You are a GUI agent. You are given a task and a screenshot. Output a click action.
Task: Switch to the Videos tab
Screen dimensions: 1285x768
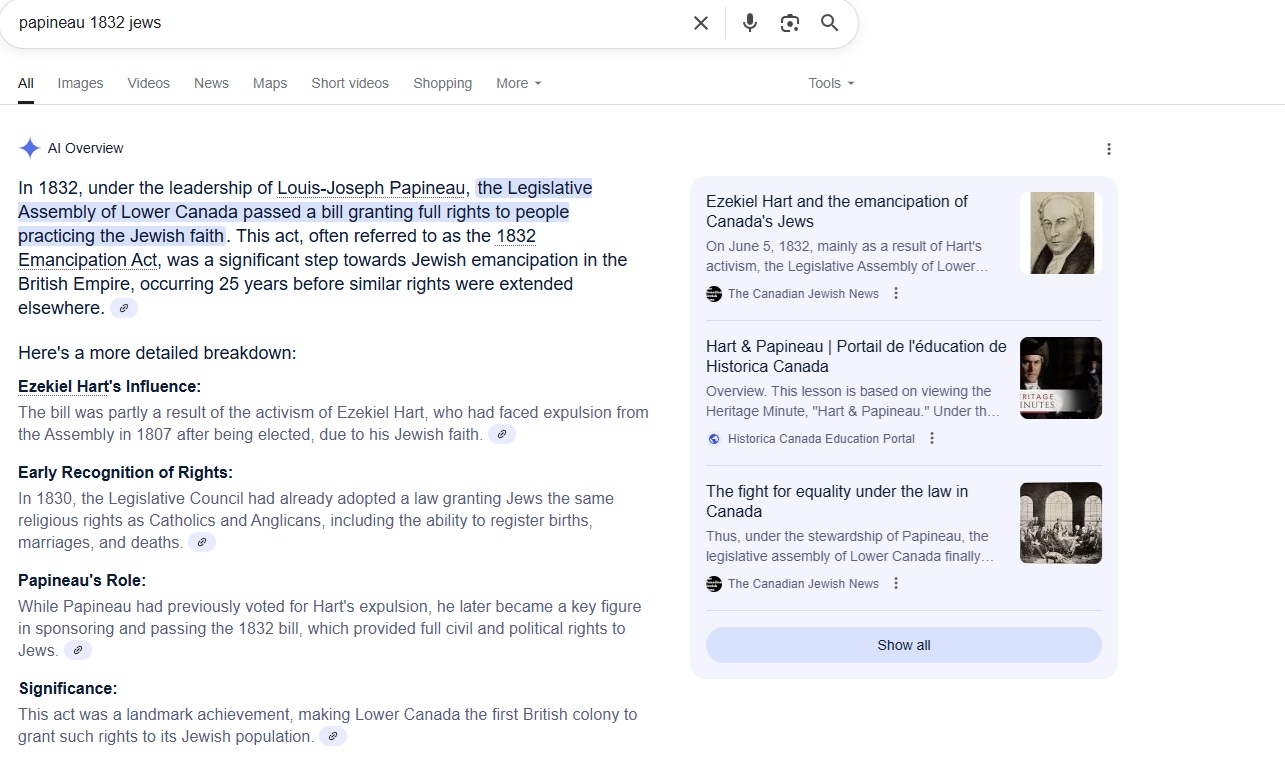149,83
